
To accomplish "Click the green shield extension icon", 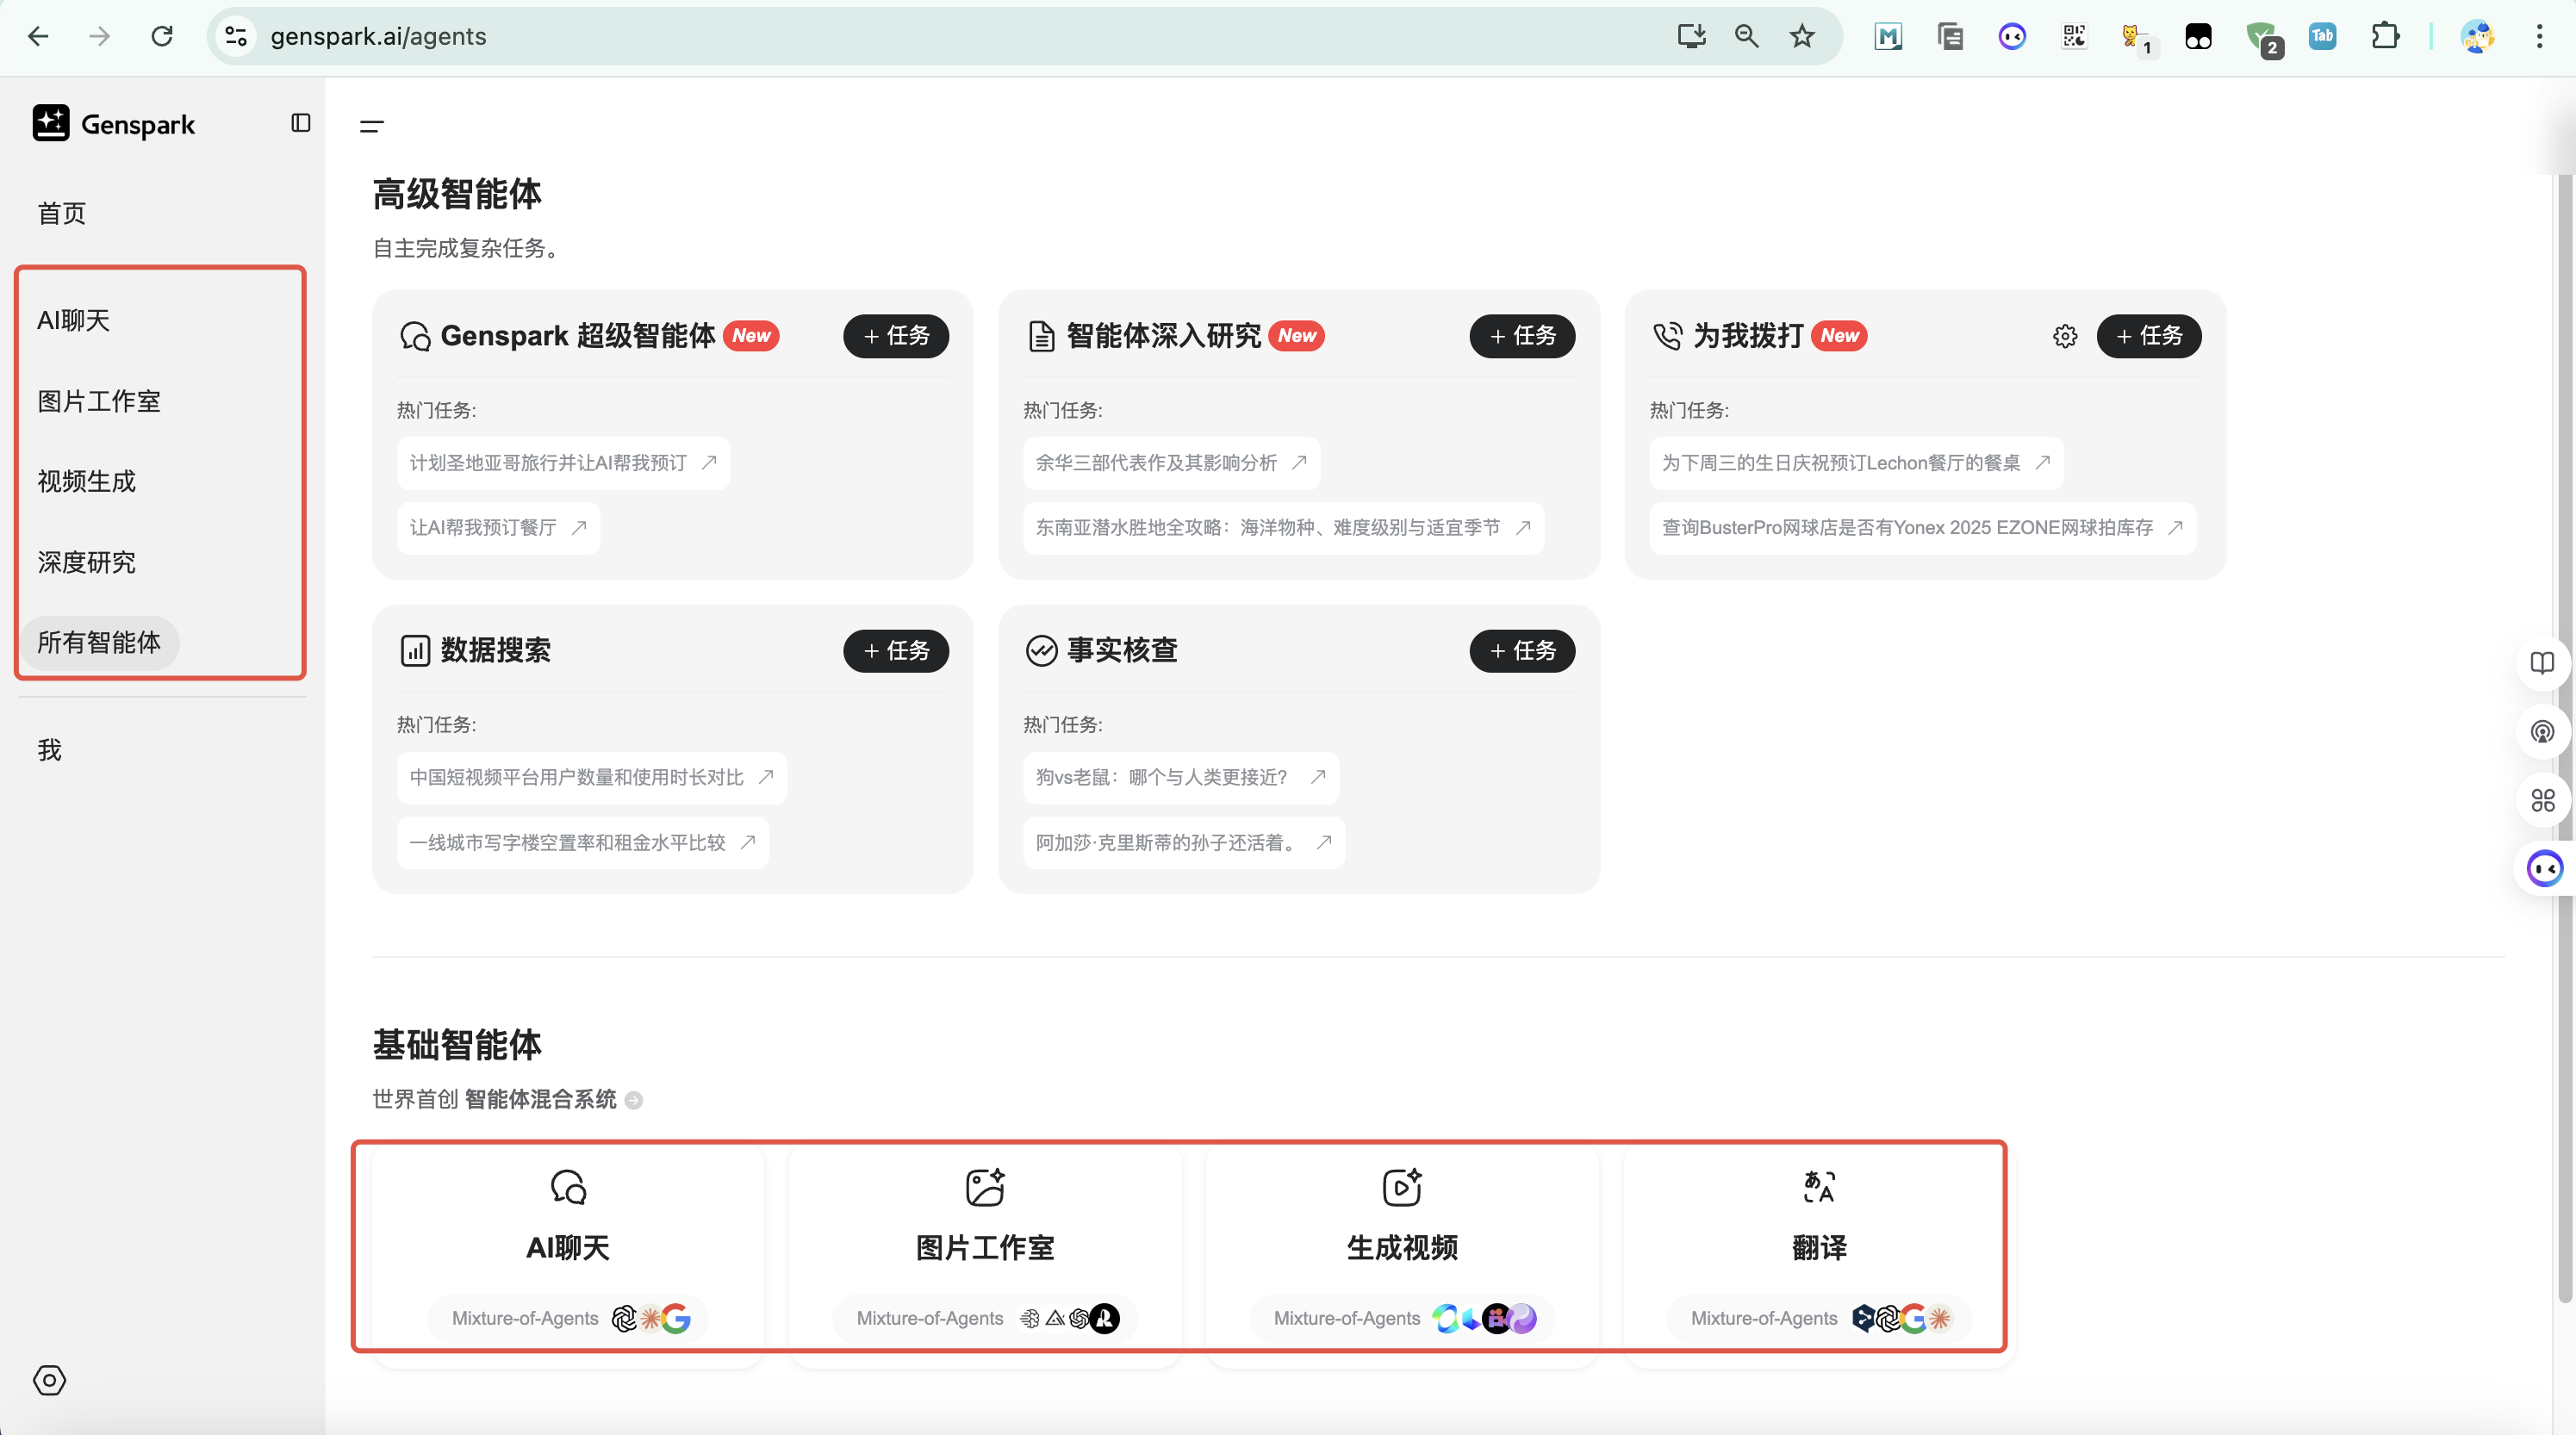I will [x=2262, y=38].
